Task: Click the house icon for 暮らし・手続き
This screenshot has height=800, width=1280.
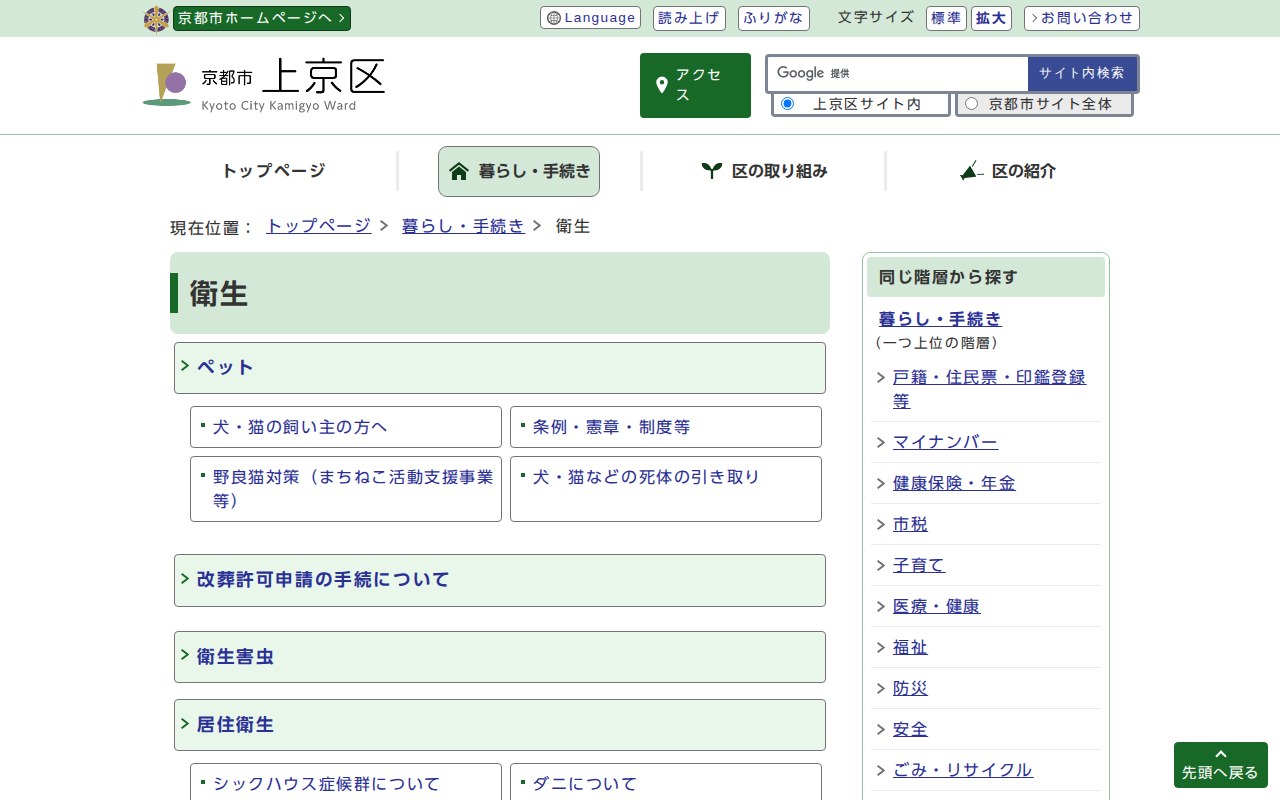Action: [x=459, y=171]
